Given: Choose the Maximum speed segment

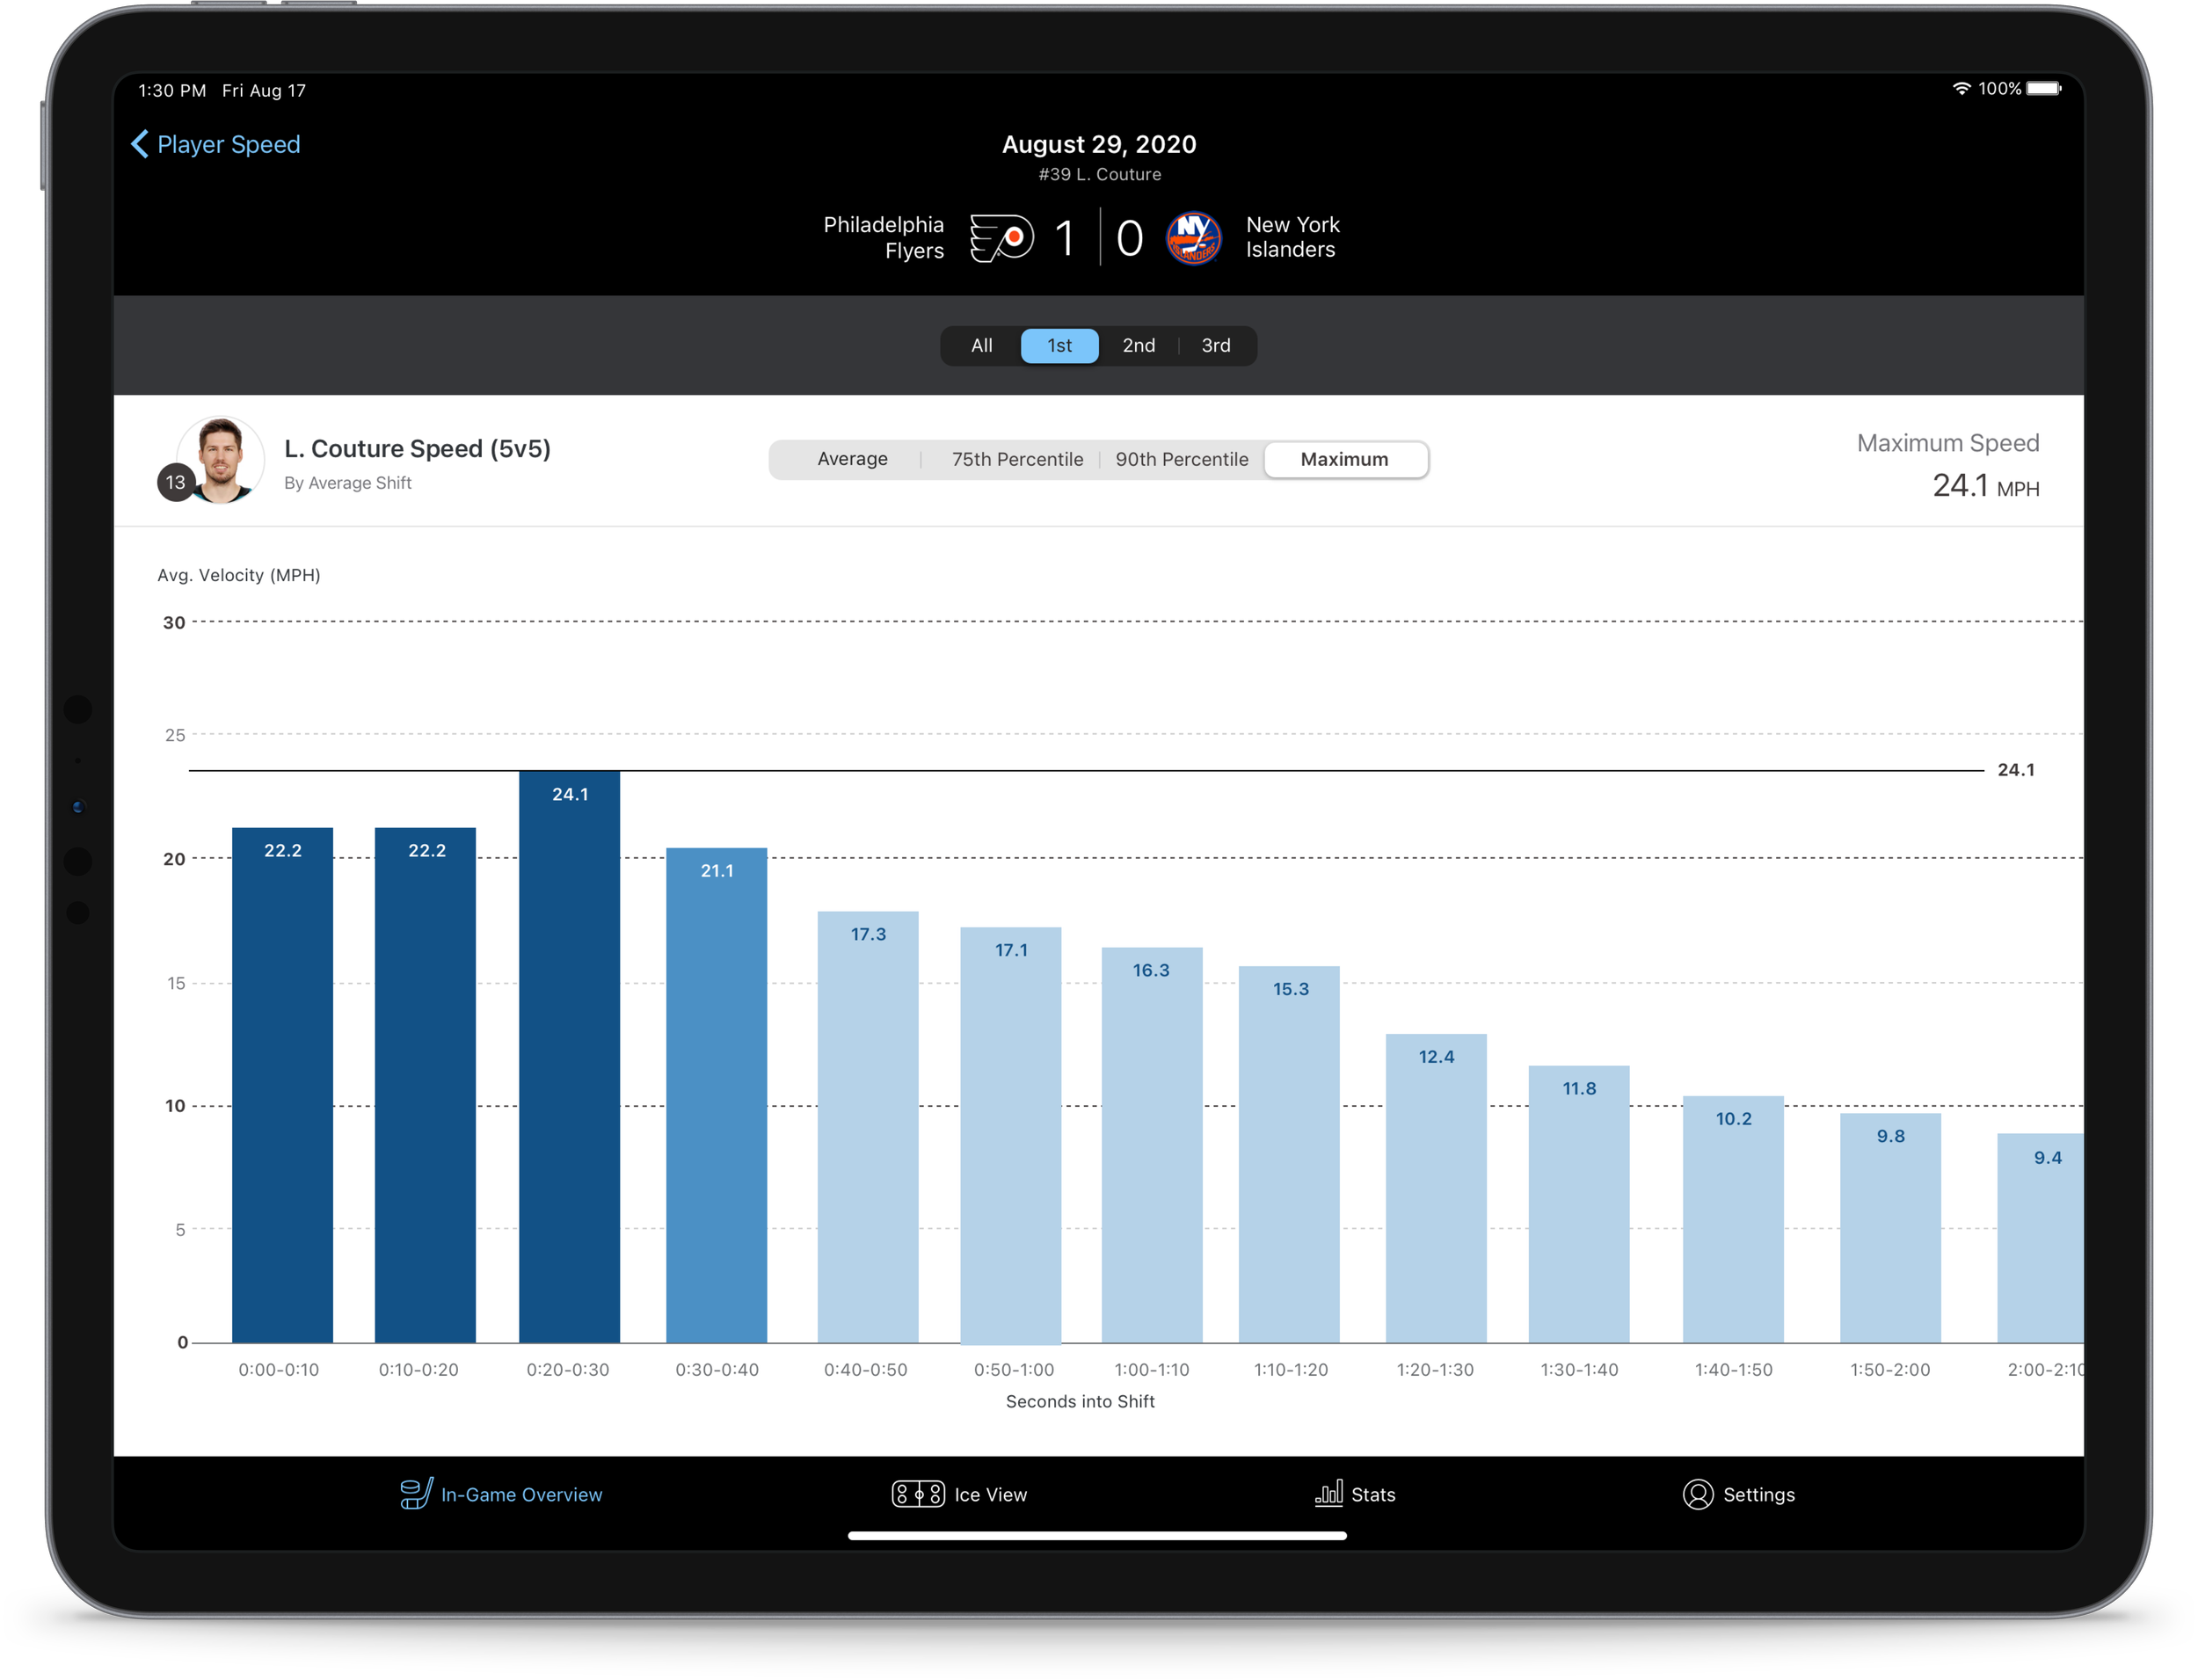Looking at the screenshot, I should pos(1345,459).
